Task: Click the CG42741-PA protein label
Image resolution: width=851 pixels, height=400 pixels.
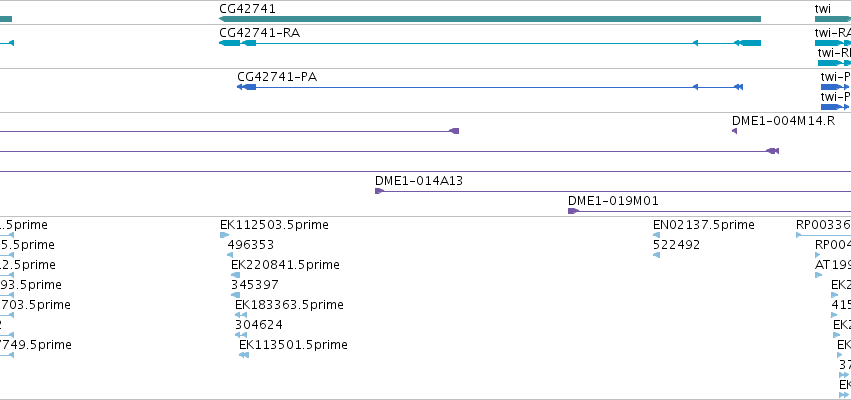Action: [277, 77]
